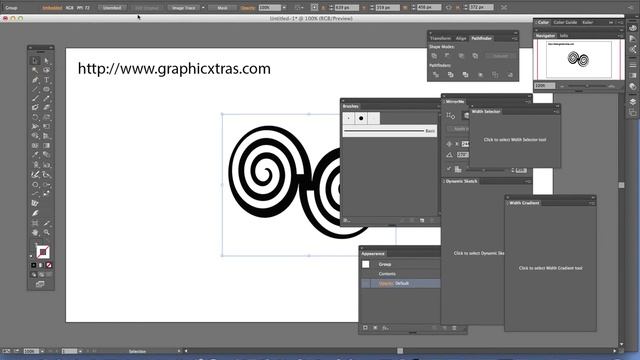This screenshot has height=360, width=640.
Task: Click the Mask button
Action: click(222, 8)
